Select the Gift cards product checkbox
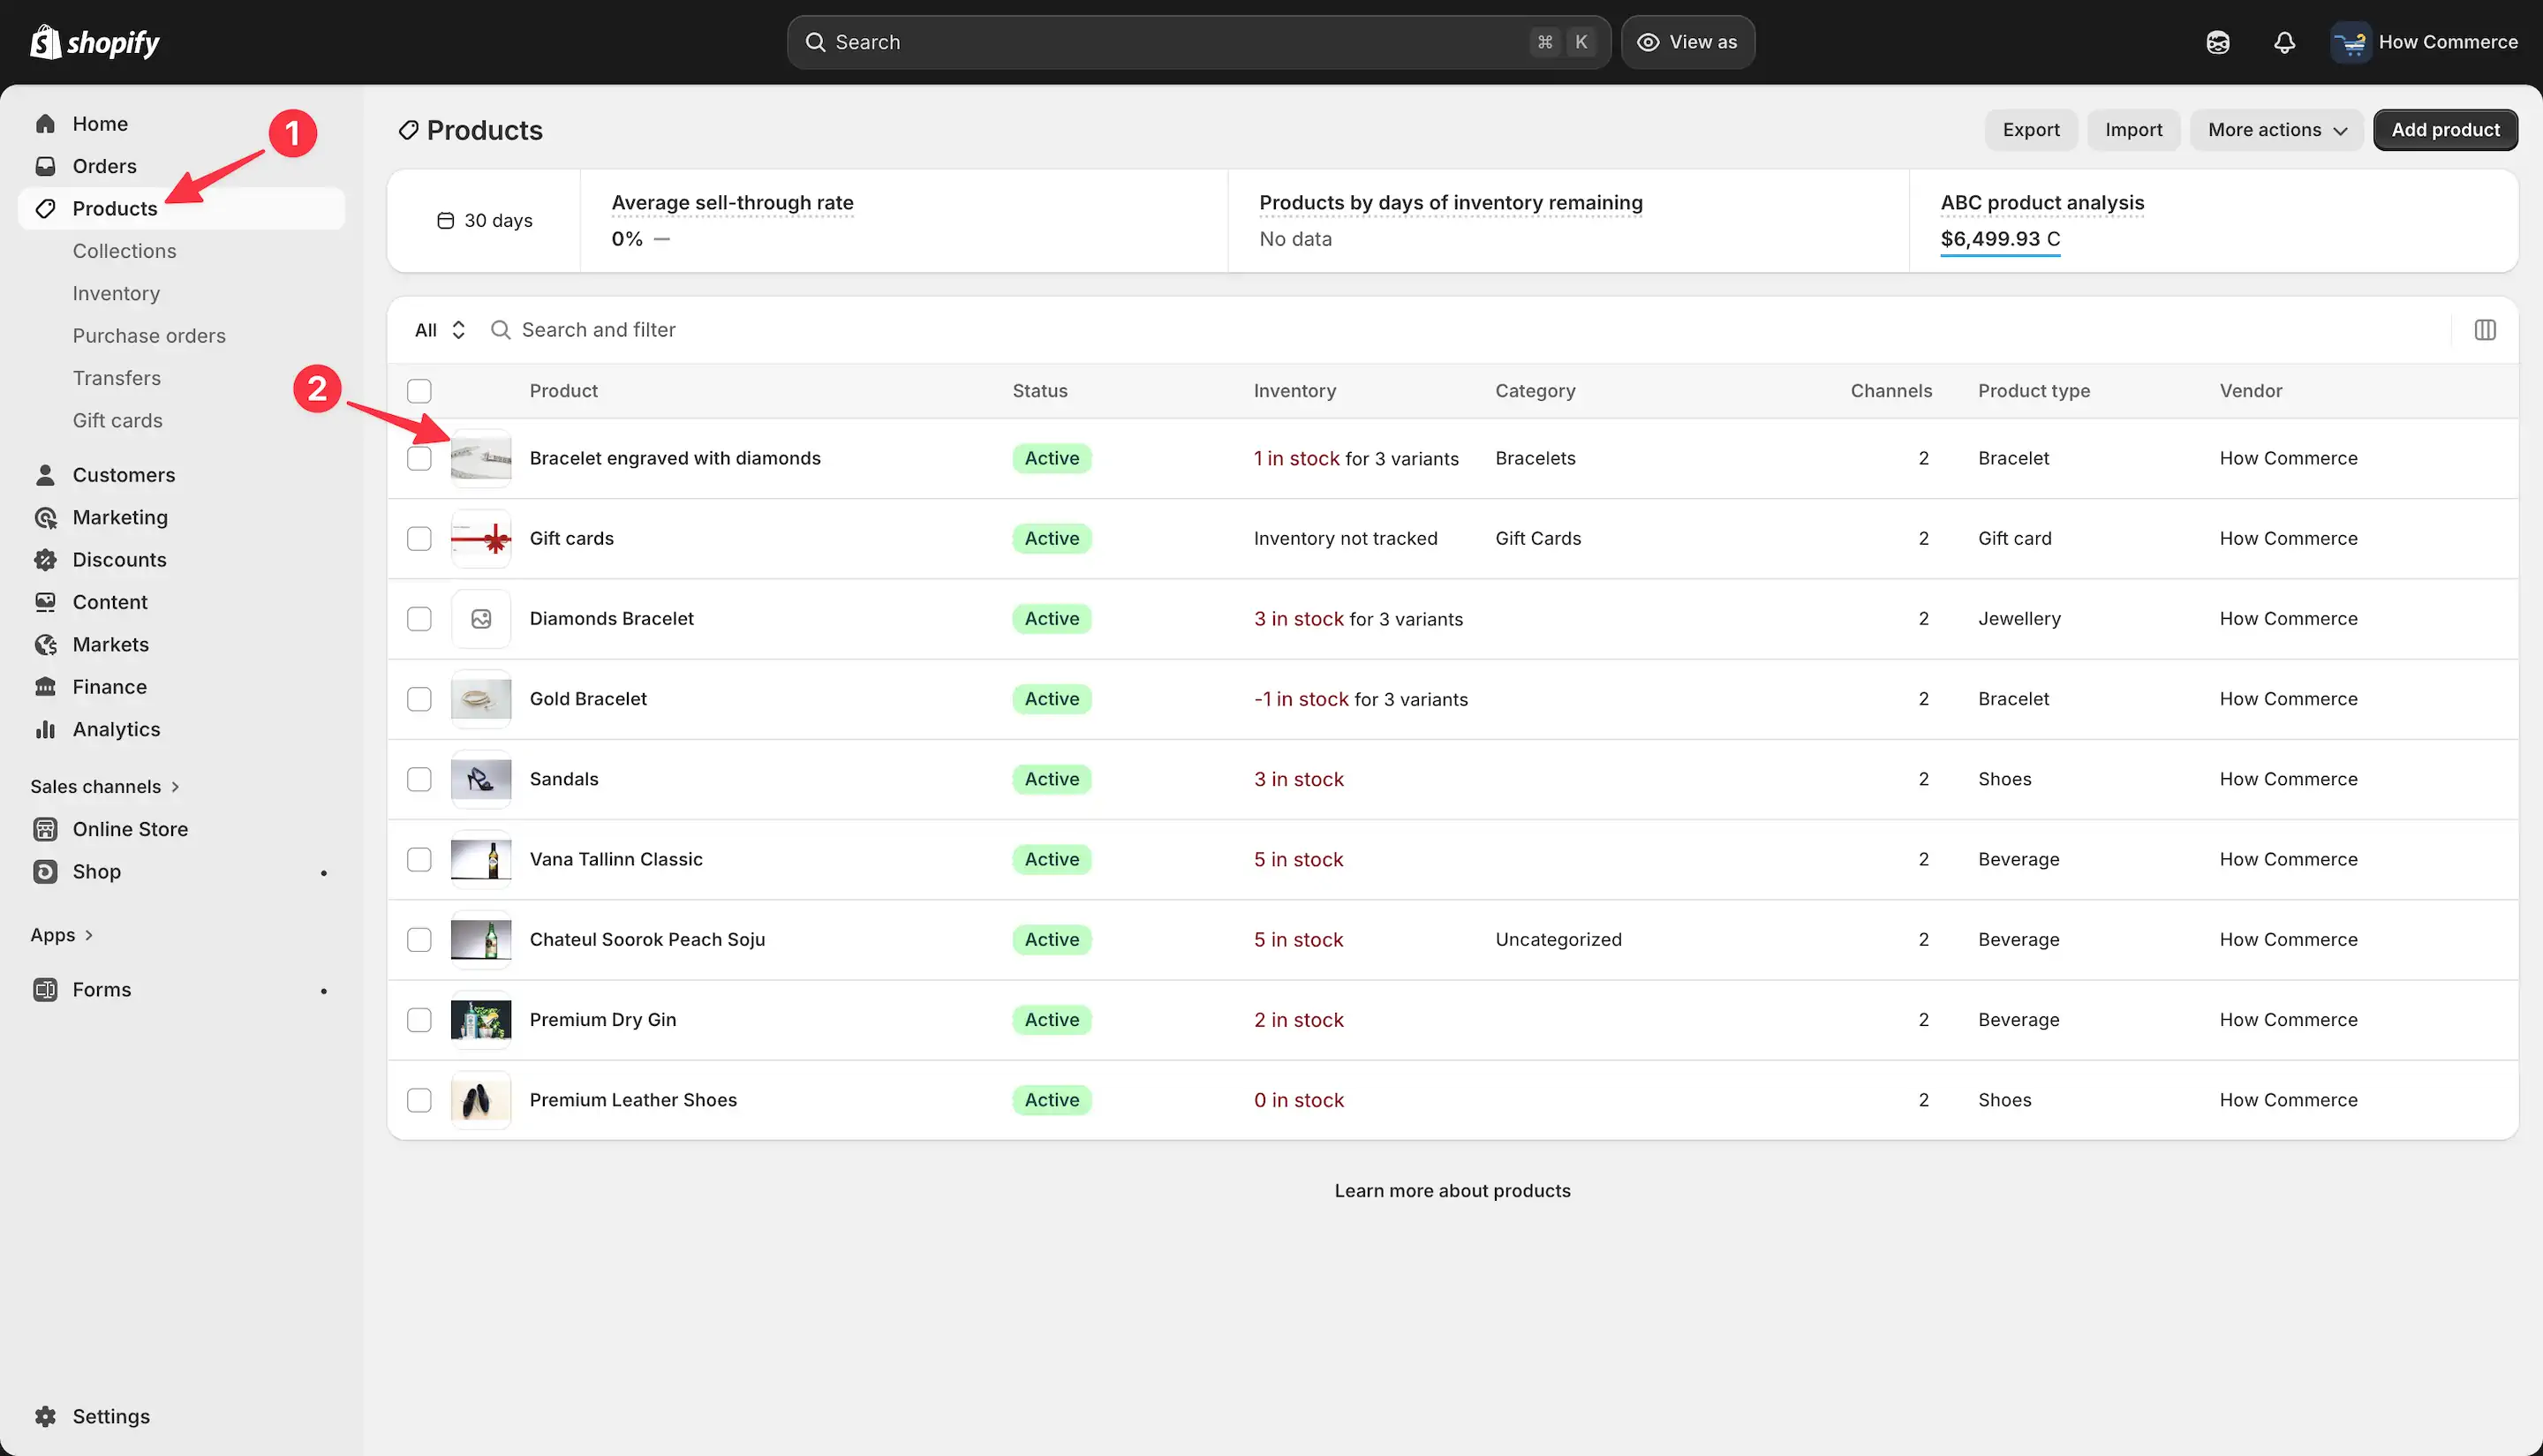This screenshot has height=1456, width=2543. (x=419, y=539)
